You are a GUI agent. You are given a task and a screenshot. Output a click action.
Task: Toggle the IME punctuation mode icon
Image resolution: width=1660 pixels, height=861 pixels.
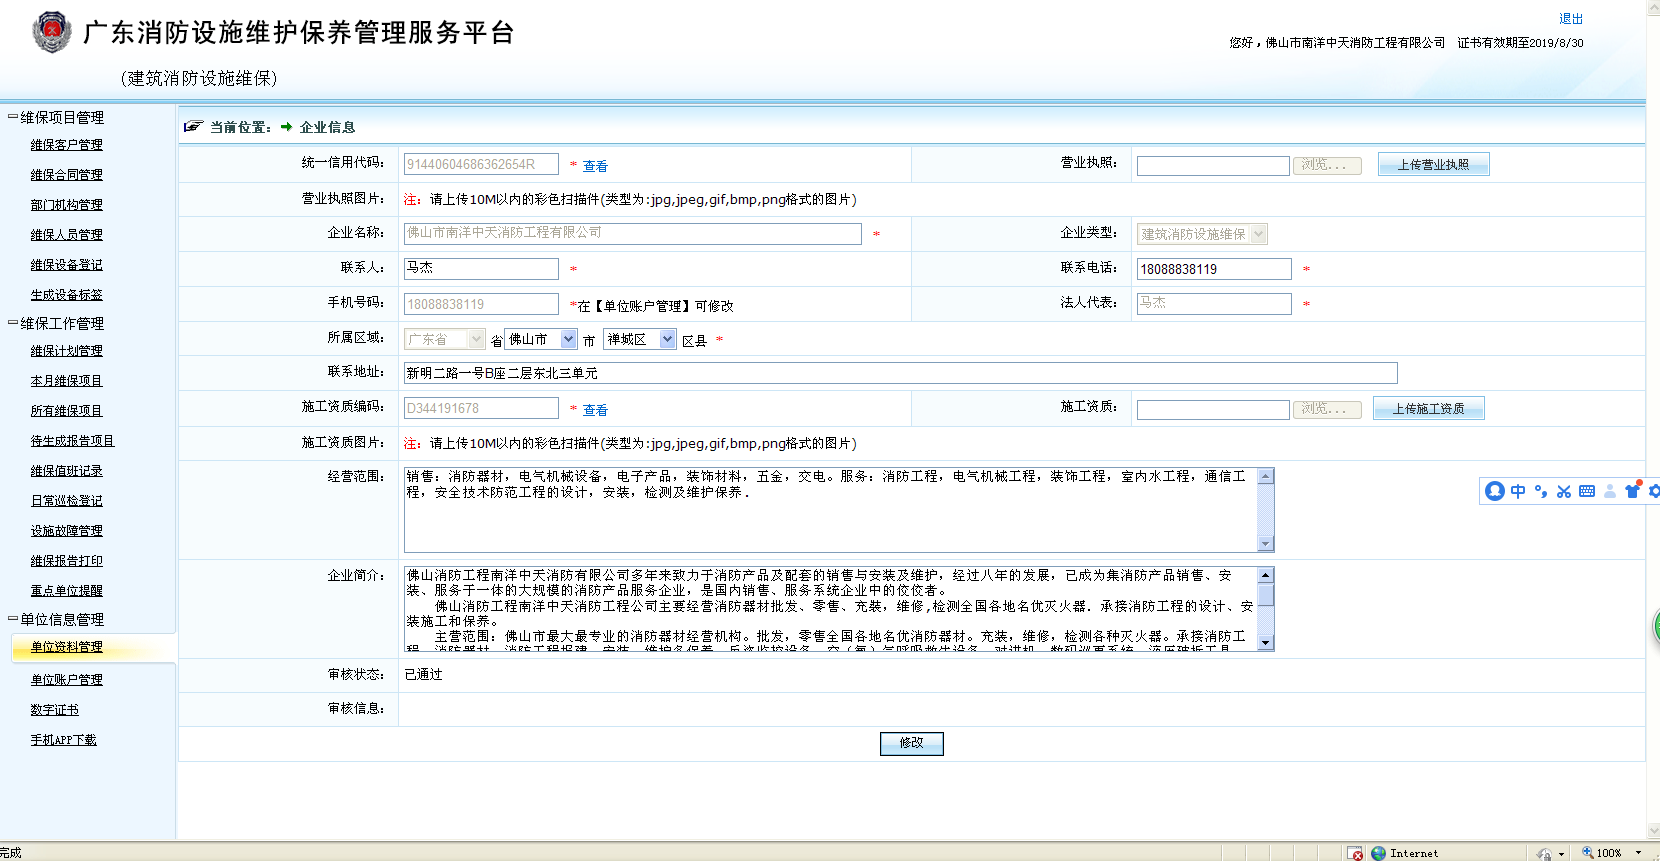1541,491
